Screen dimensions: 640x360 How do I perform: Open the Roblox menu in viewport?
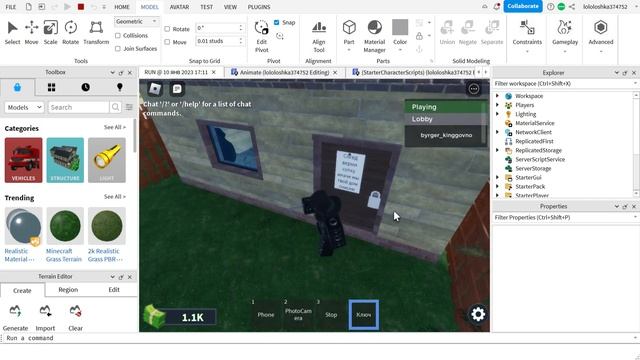point(155,89)
